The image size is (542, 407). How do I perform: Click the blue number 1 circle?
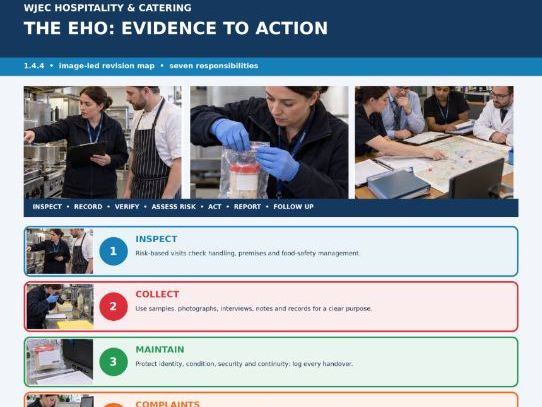tap(113, 251)
